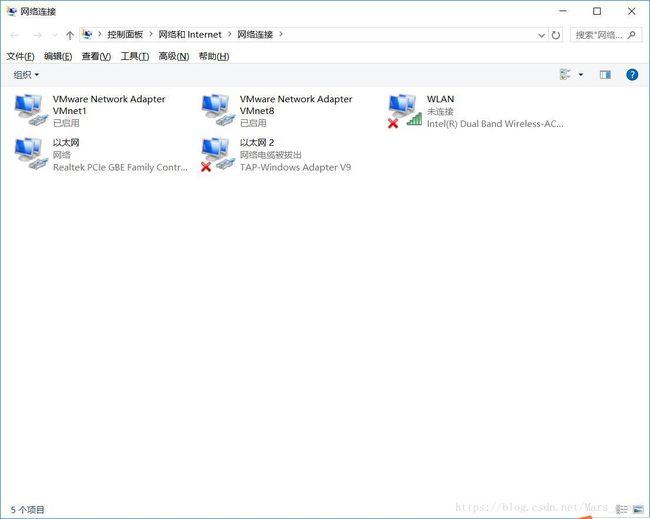Switch to large icons view in status bar
The image size is (650, 519).
(638, 509)
